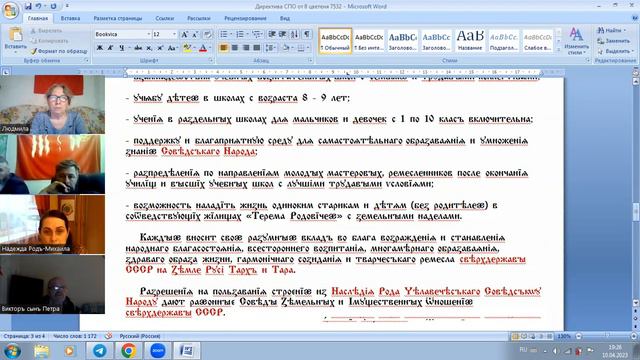Click the Word icon in the taskbar

click(187, 351)
